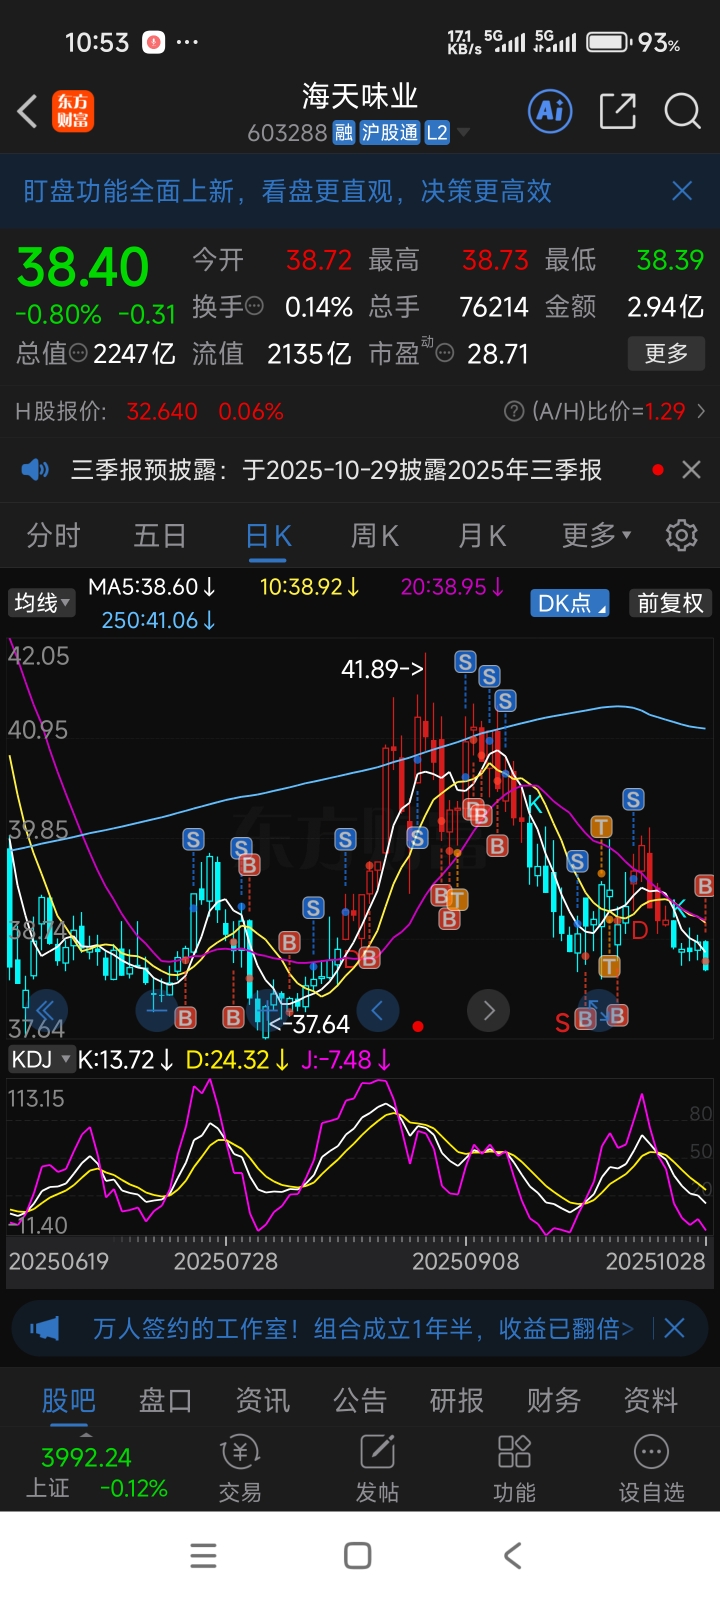Tap the 市盈 info icon
Viewport: 720px width, 1600px height.
click(x=445, y=353)
